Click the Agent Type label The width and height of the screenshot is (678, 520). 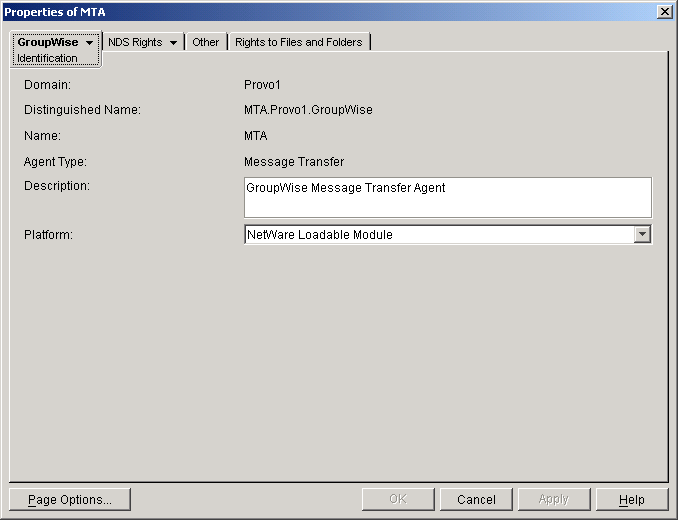click(55, 162)
